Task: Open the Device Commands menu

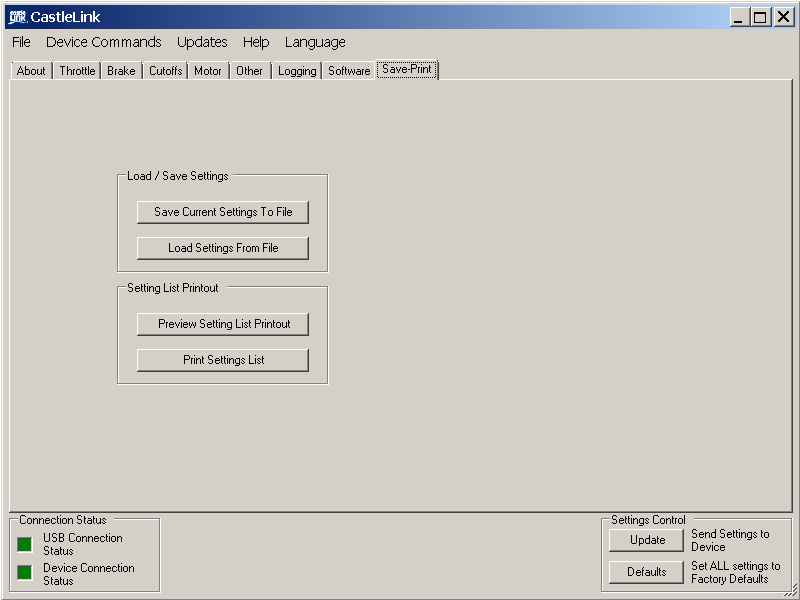Action: point(103,42)
